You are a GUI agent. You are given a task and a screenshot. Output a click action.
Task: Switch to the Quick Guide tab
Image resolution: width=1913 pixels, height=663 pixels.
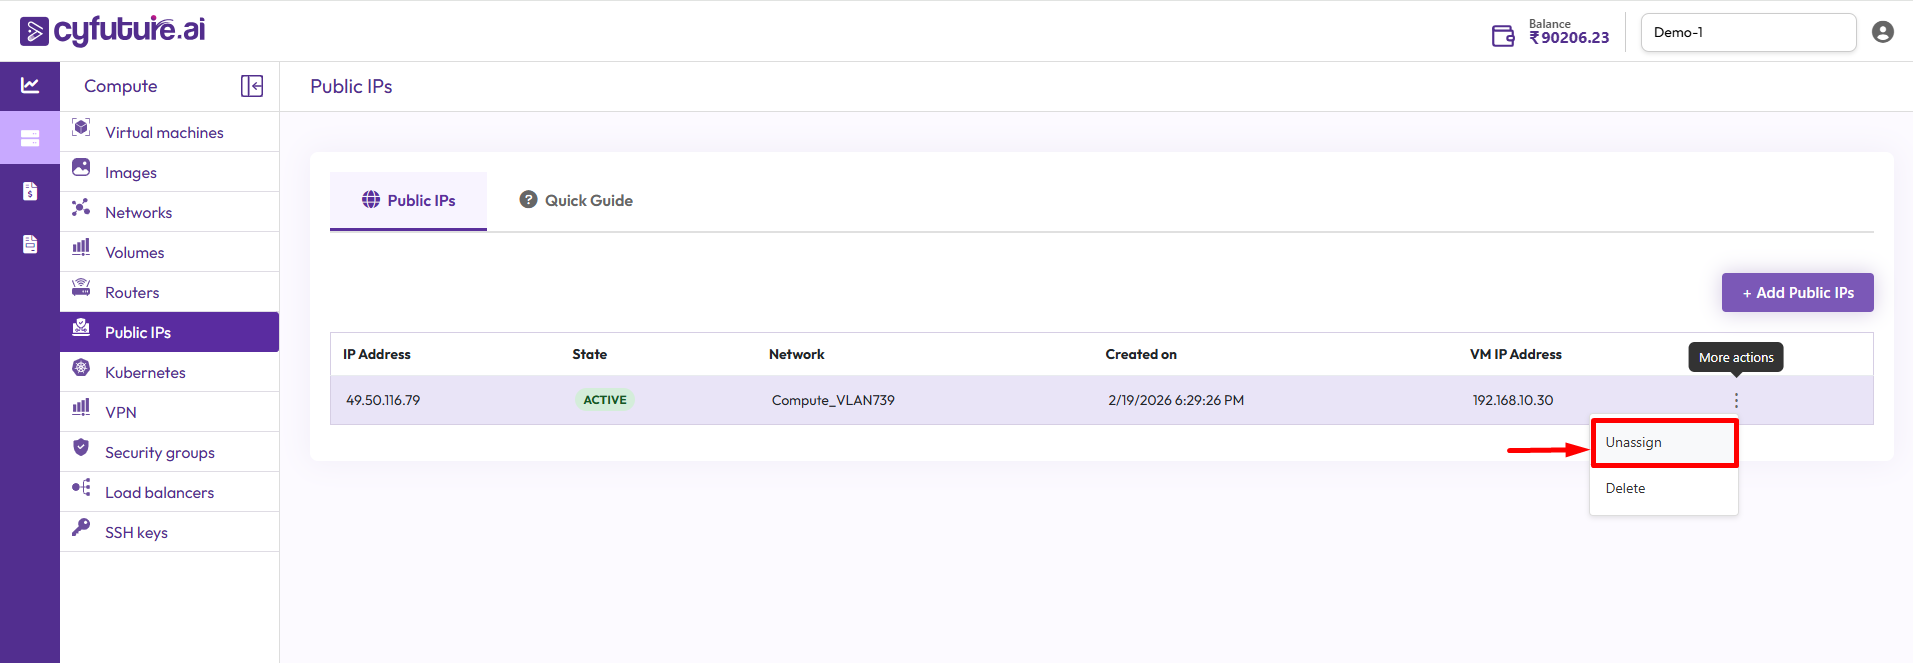tap(576, 201)
